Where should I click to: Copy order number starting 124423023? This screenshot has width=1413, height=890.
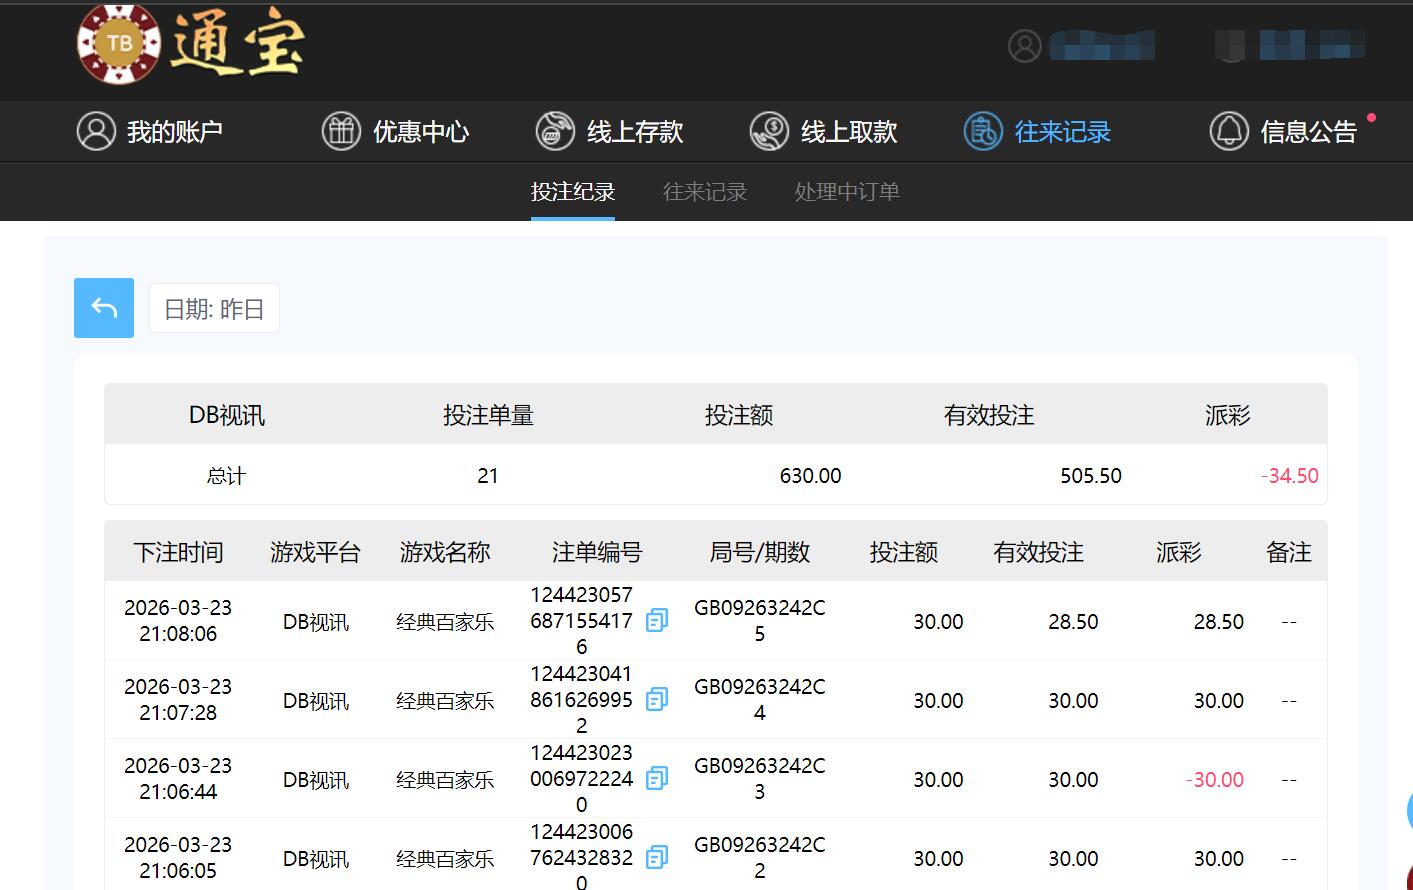(x=656, y=778)
